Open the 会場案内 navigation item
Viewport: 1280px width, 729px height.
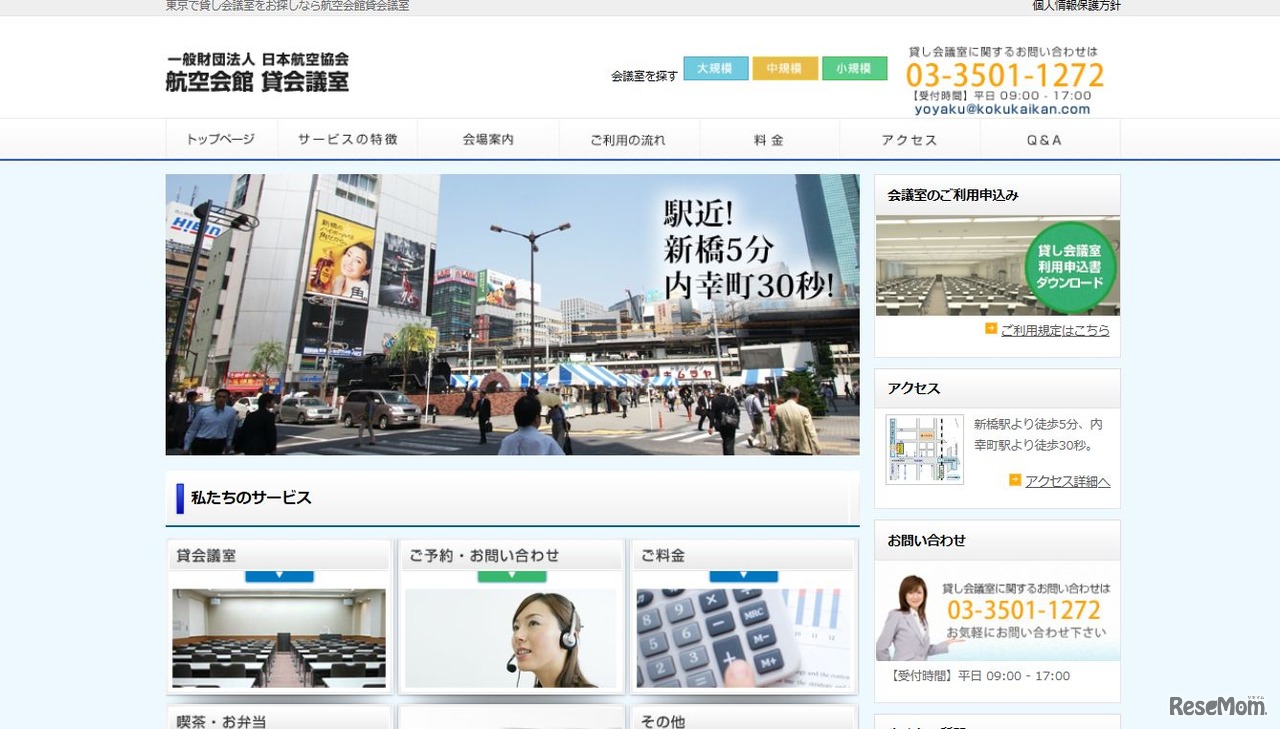tap(488, 140)
